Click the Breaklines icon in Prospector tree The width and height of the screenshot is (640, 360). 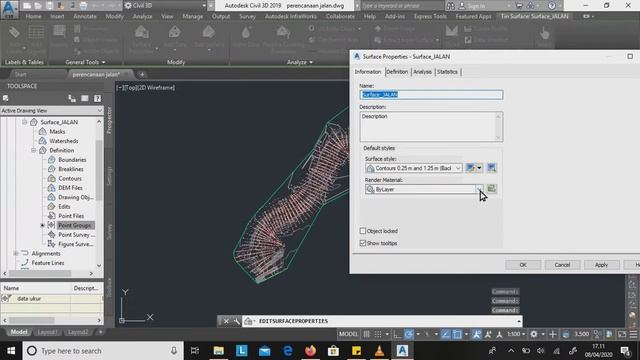click(51, 169)
